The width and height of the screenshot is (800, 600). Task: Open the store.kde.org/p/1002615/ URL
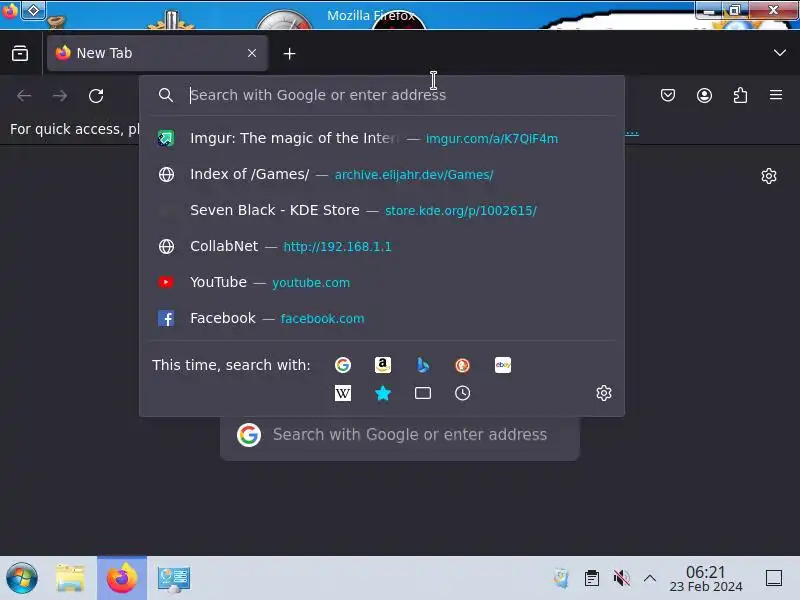[461, 211]
